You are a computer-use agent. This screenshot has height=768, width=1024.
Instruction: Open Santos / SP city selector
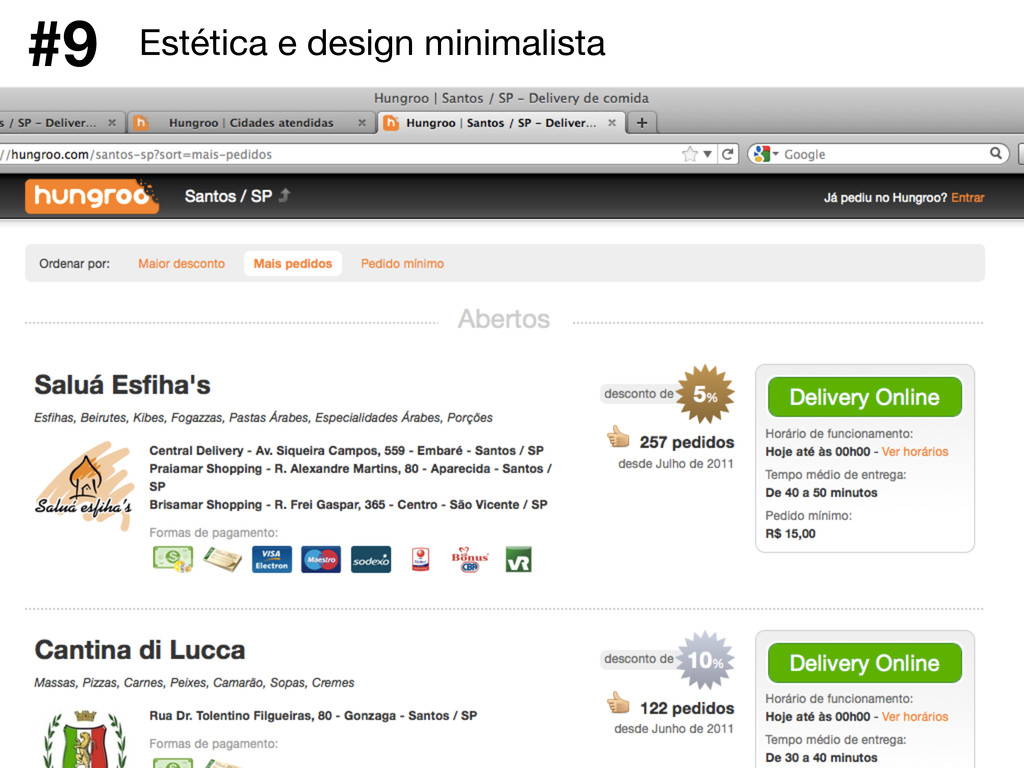click(x=228, y=196)
